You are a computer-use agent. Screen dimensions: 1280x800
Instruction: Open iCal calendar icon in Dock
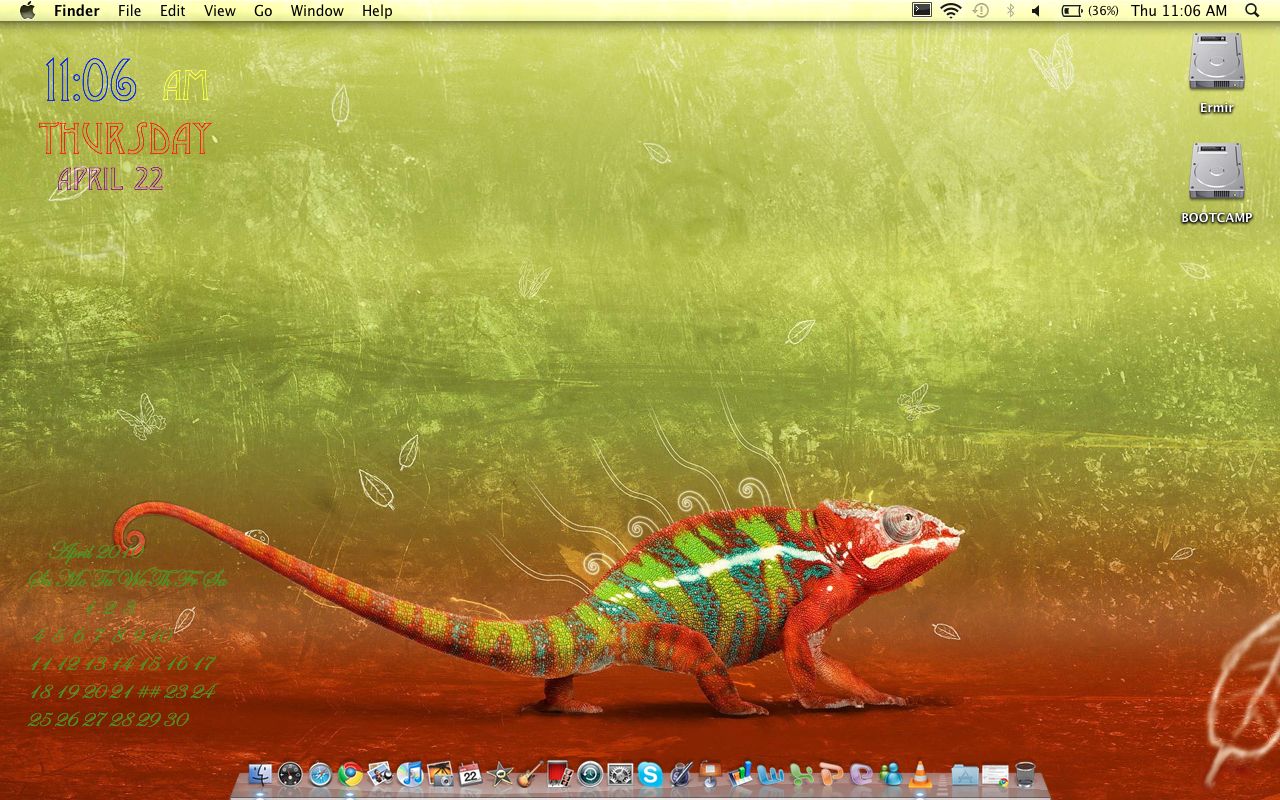[x=470, y=774]
